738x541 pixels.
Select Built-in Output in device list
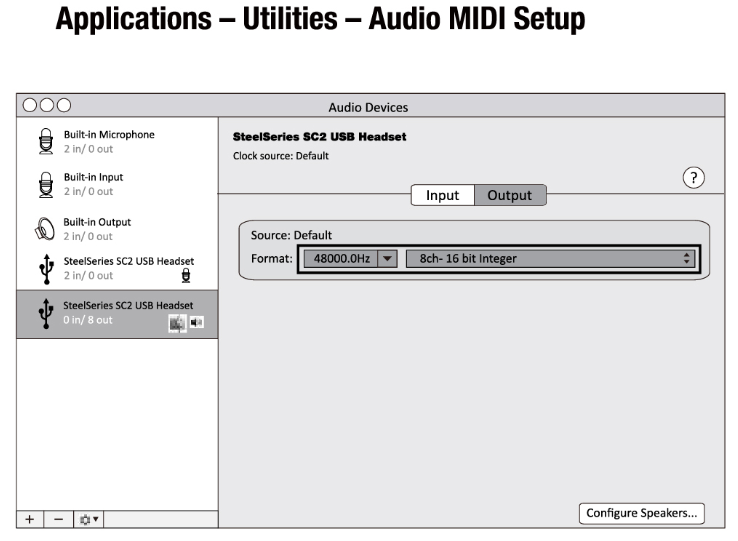(x=117, y=229)
